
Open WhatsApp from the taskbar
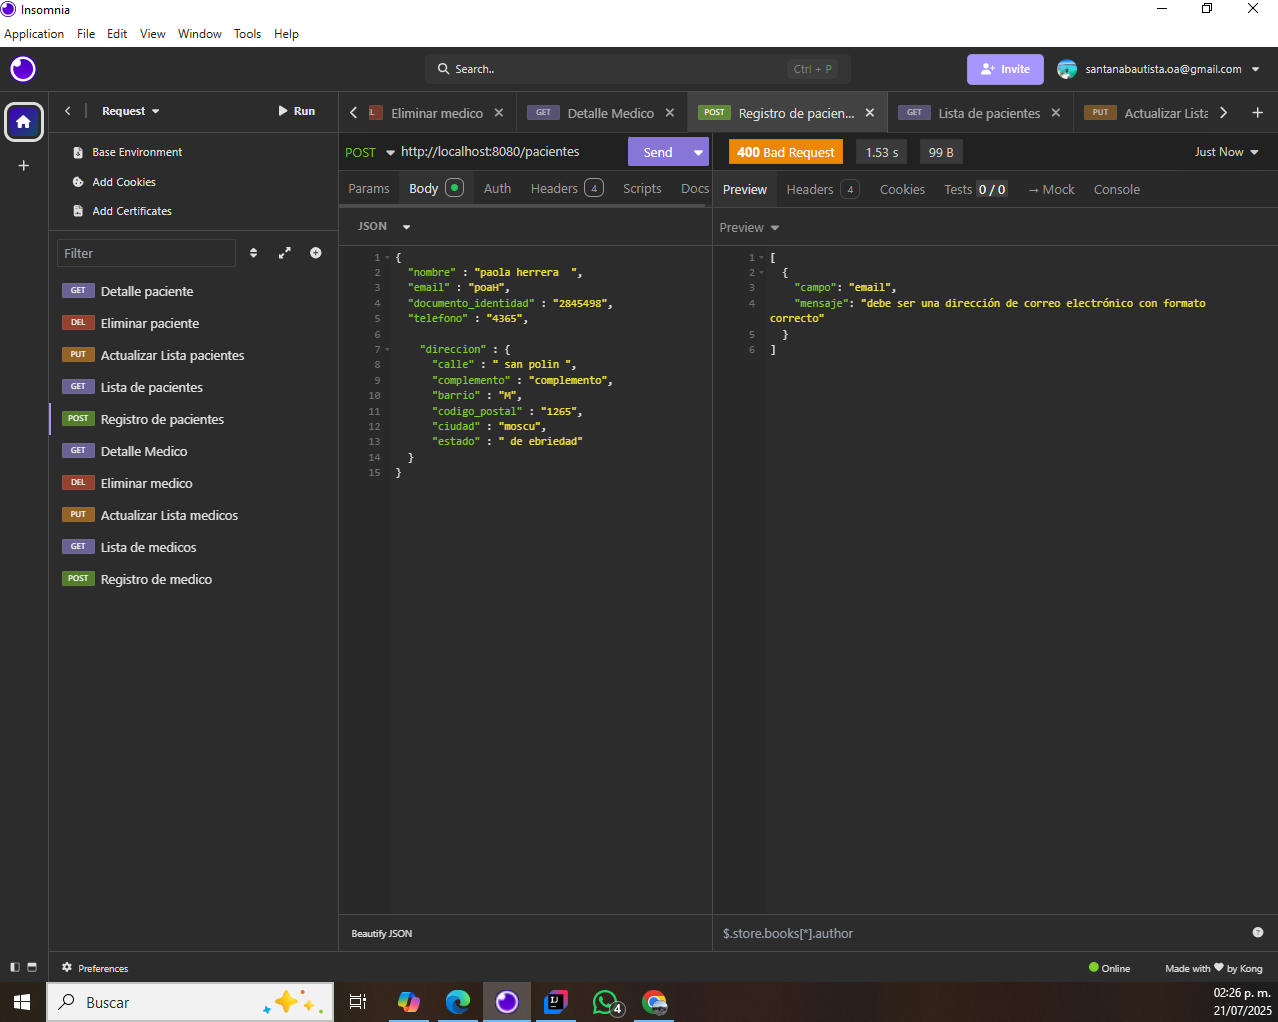coord(606,1002)
